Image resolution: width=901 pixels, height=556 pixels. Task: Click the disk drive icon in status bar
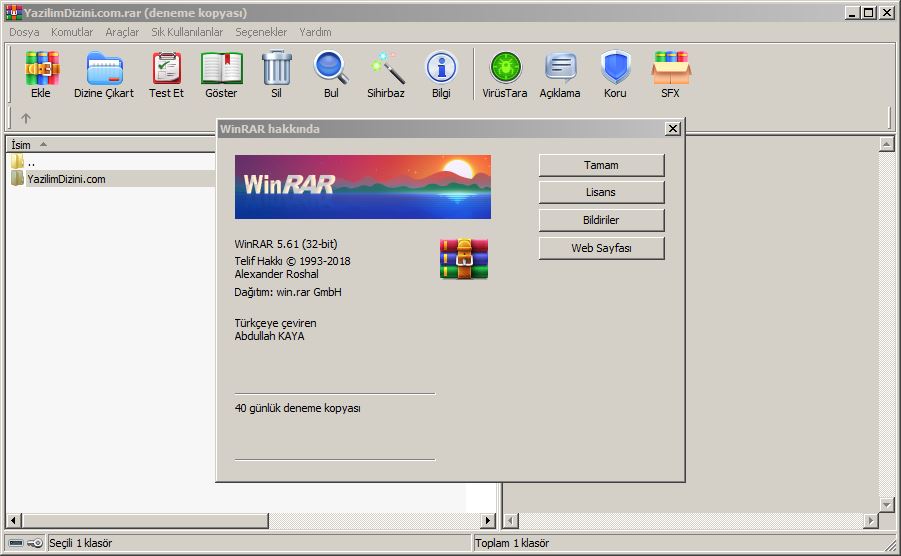[x=17, y=543]
